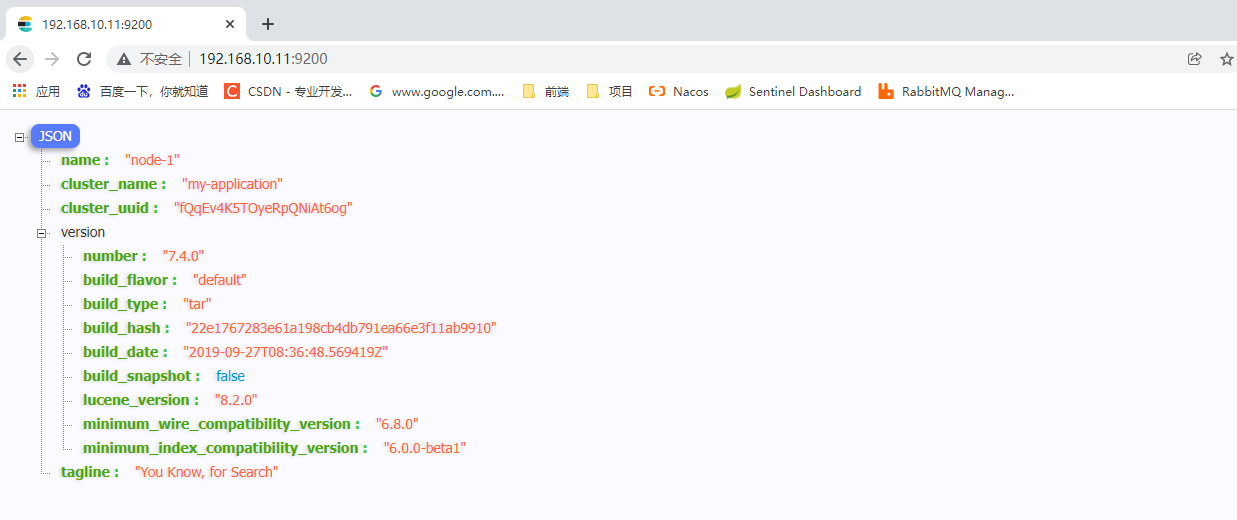Click the "fQqEv4K5TOyeRpQNiAt6og" value

263,208
